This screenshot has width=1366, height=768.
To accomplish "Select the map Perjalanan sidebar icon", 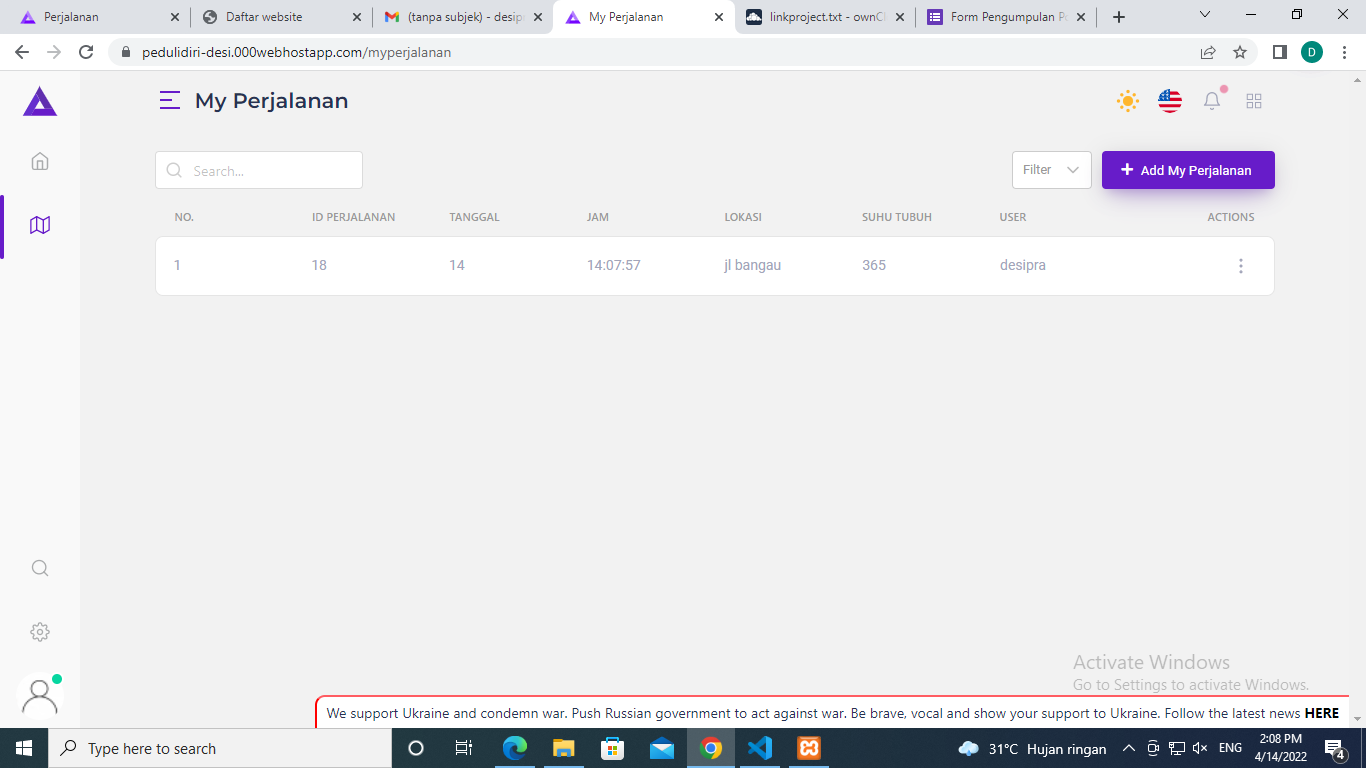I will click(40, 225).
